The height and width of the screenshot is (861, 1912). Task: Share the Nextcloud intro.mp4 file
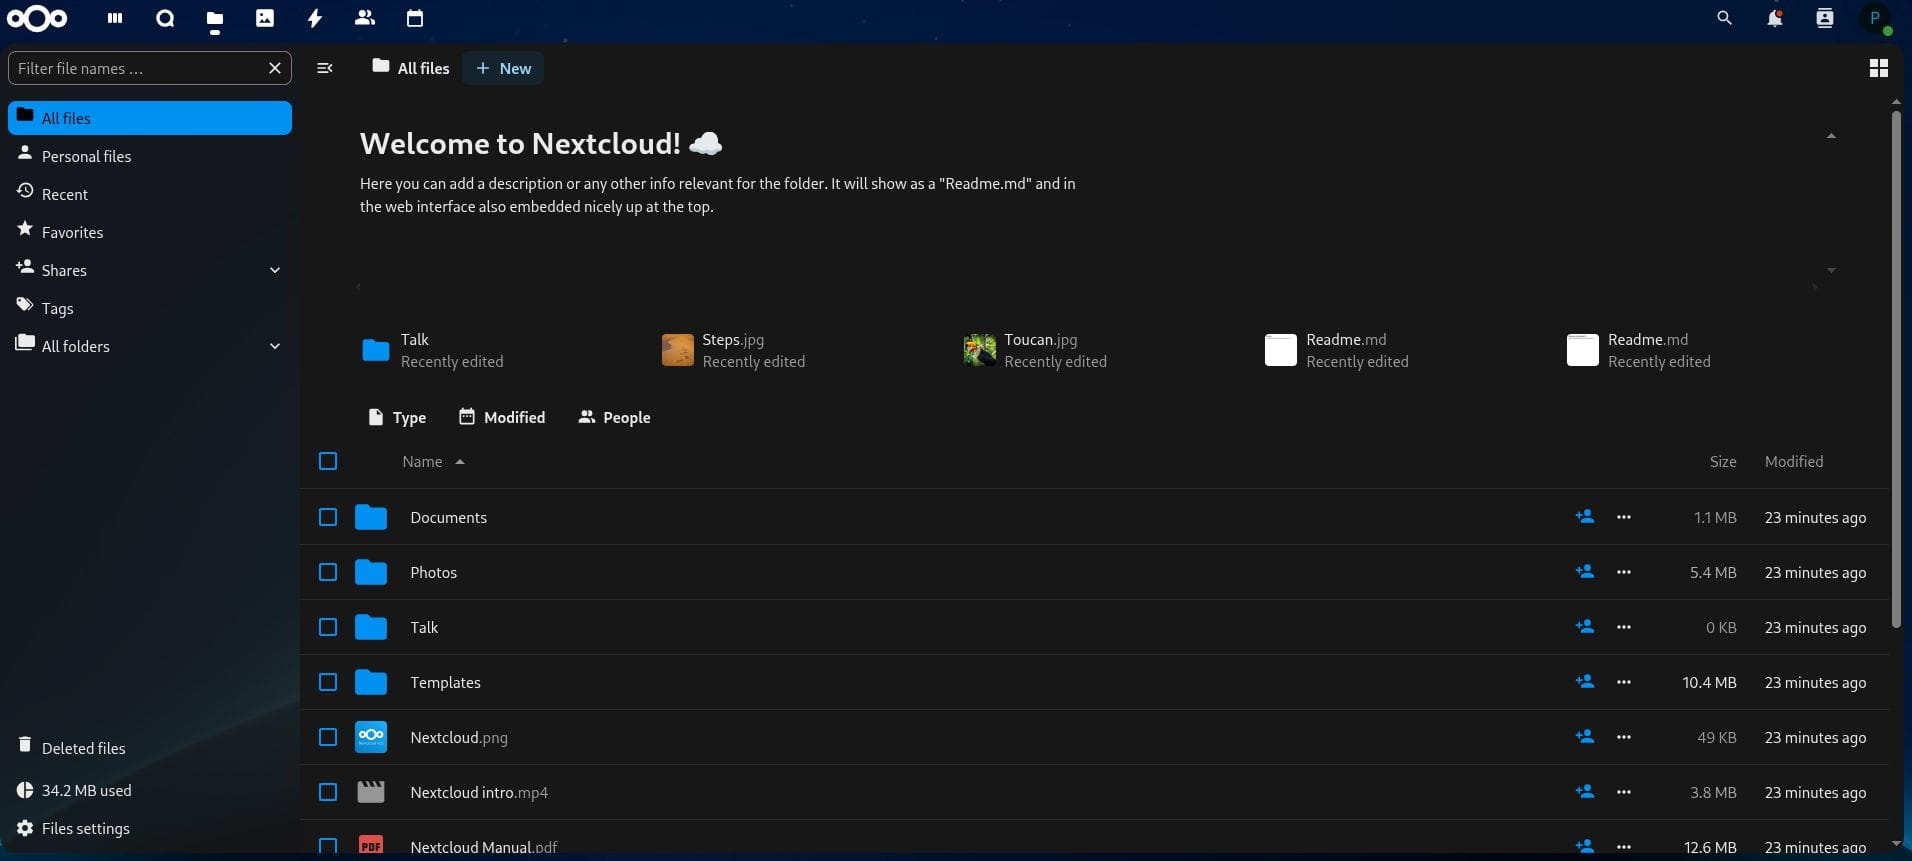click(x=1585, y=792)
